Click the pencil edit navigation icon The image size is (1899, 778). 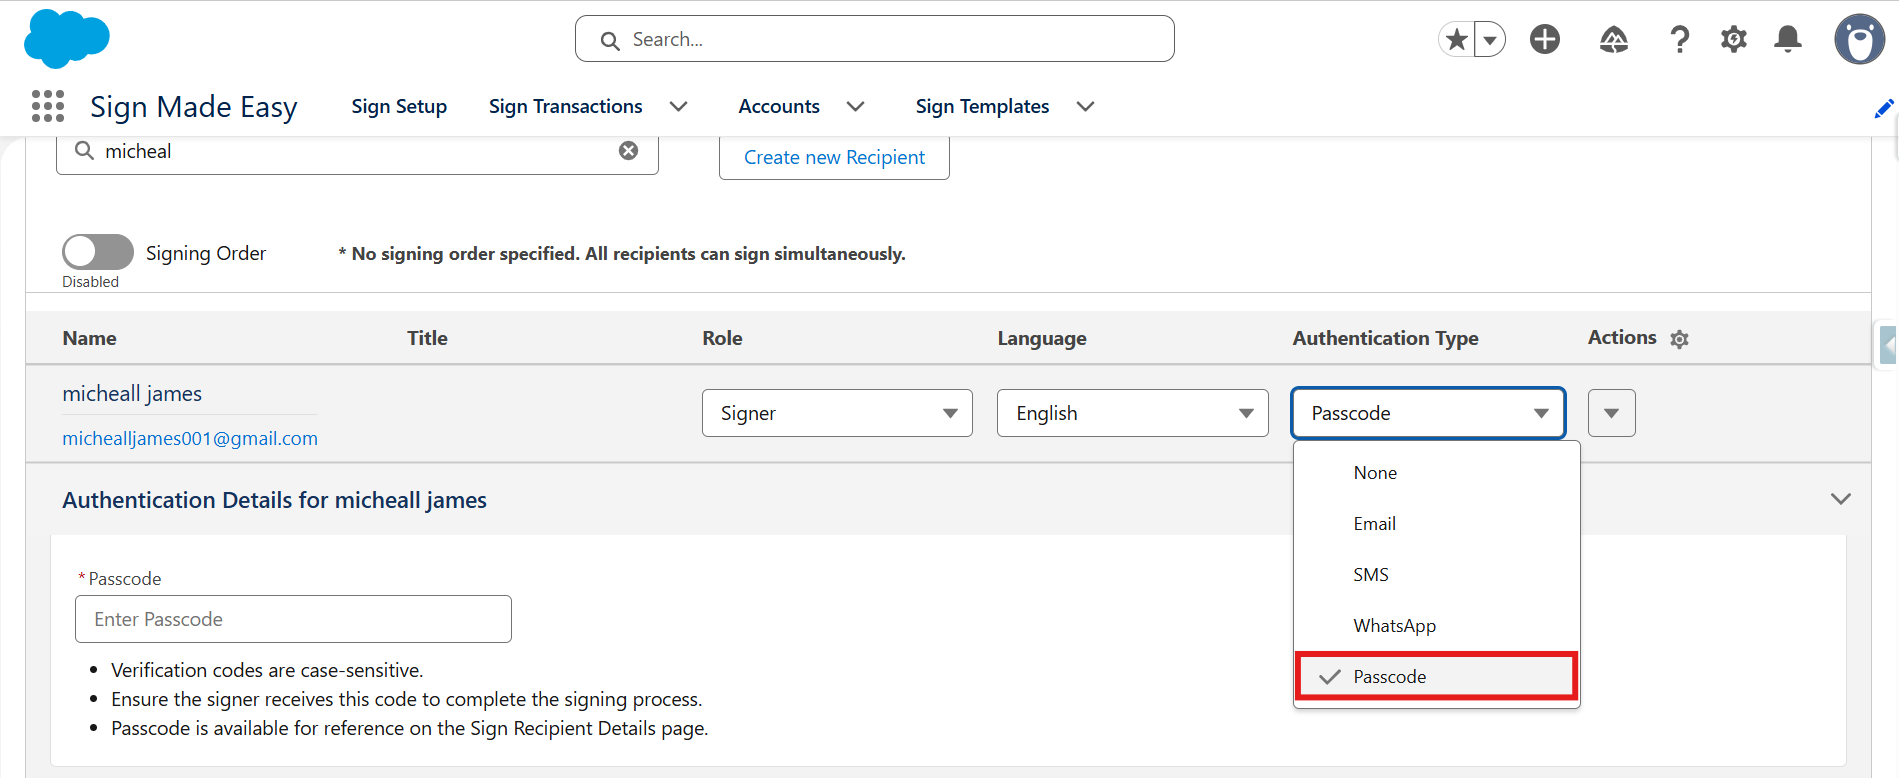click(1884, 108)
